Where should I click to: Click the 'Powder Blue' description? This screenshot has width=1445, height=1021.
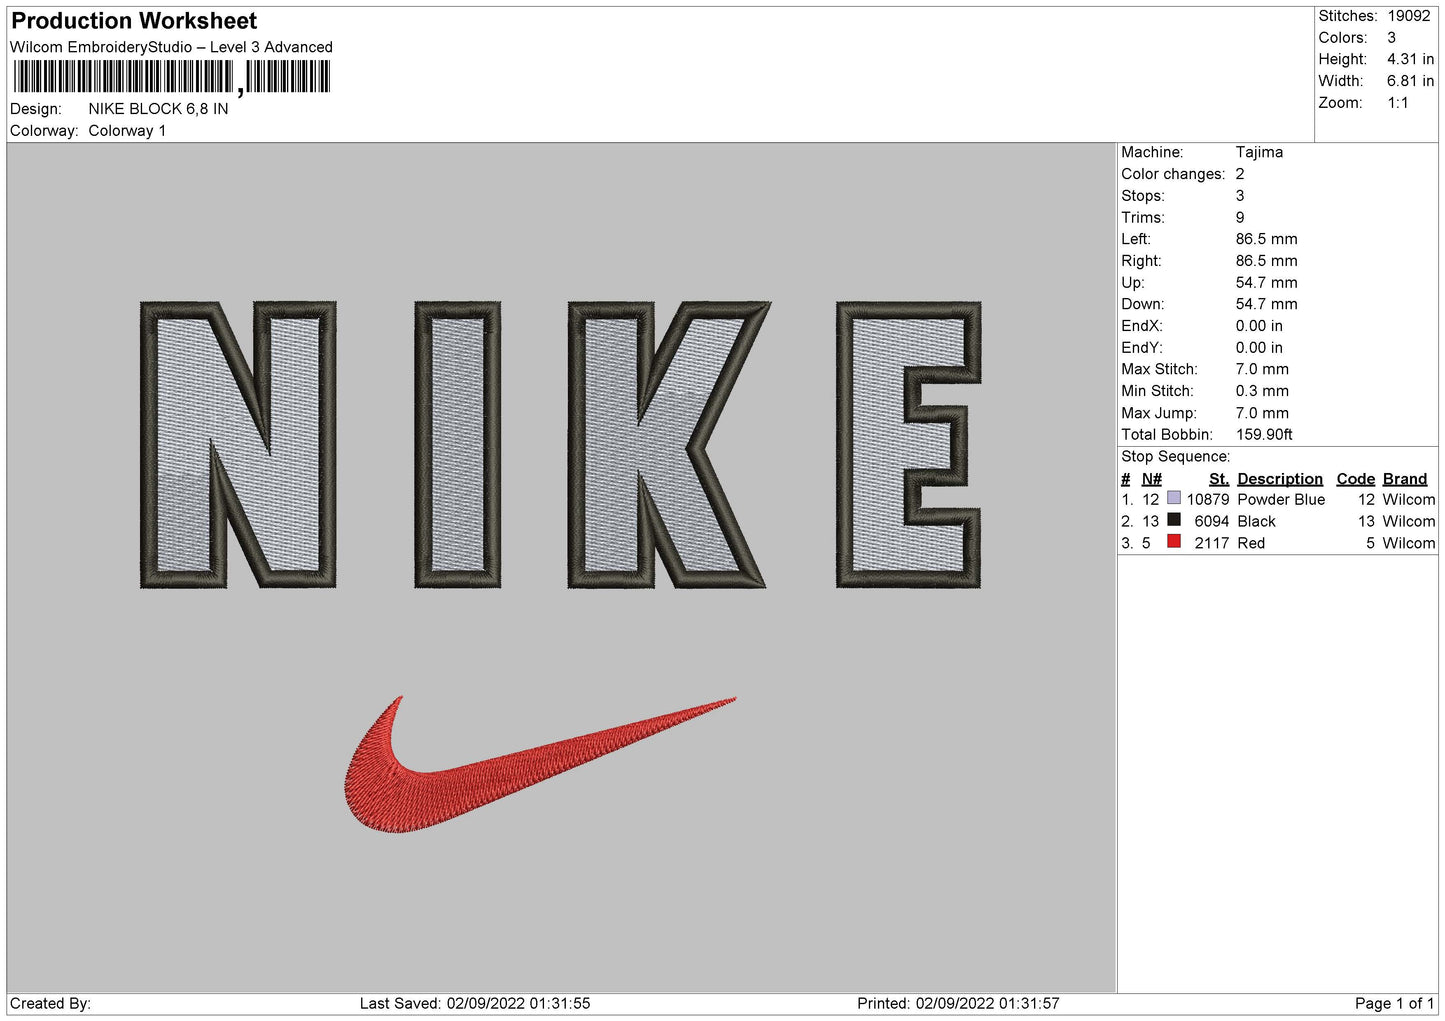(x=1281, y=499)
